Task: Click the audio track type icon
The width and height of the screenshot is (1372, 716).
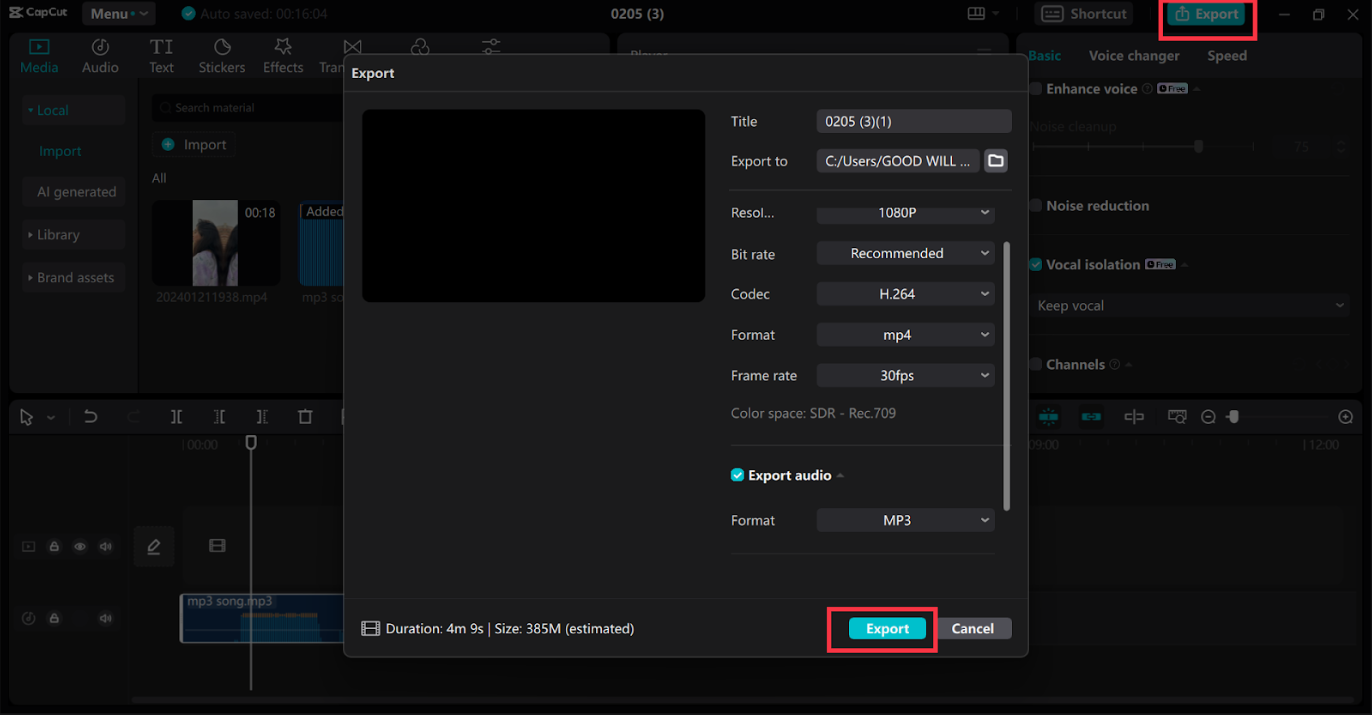Action: 28,618
